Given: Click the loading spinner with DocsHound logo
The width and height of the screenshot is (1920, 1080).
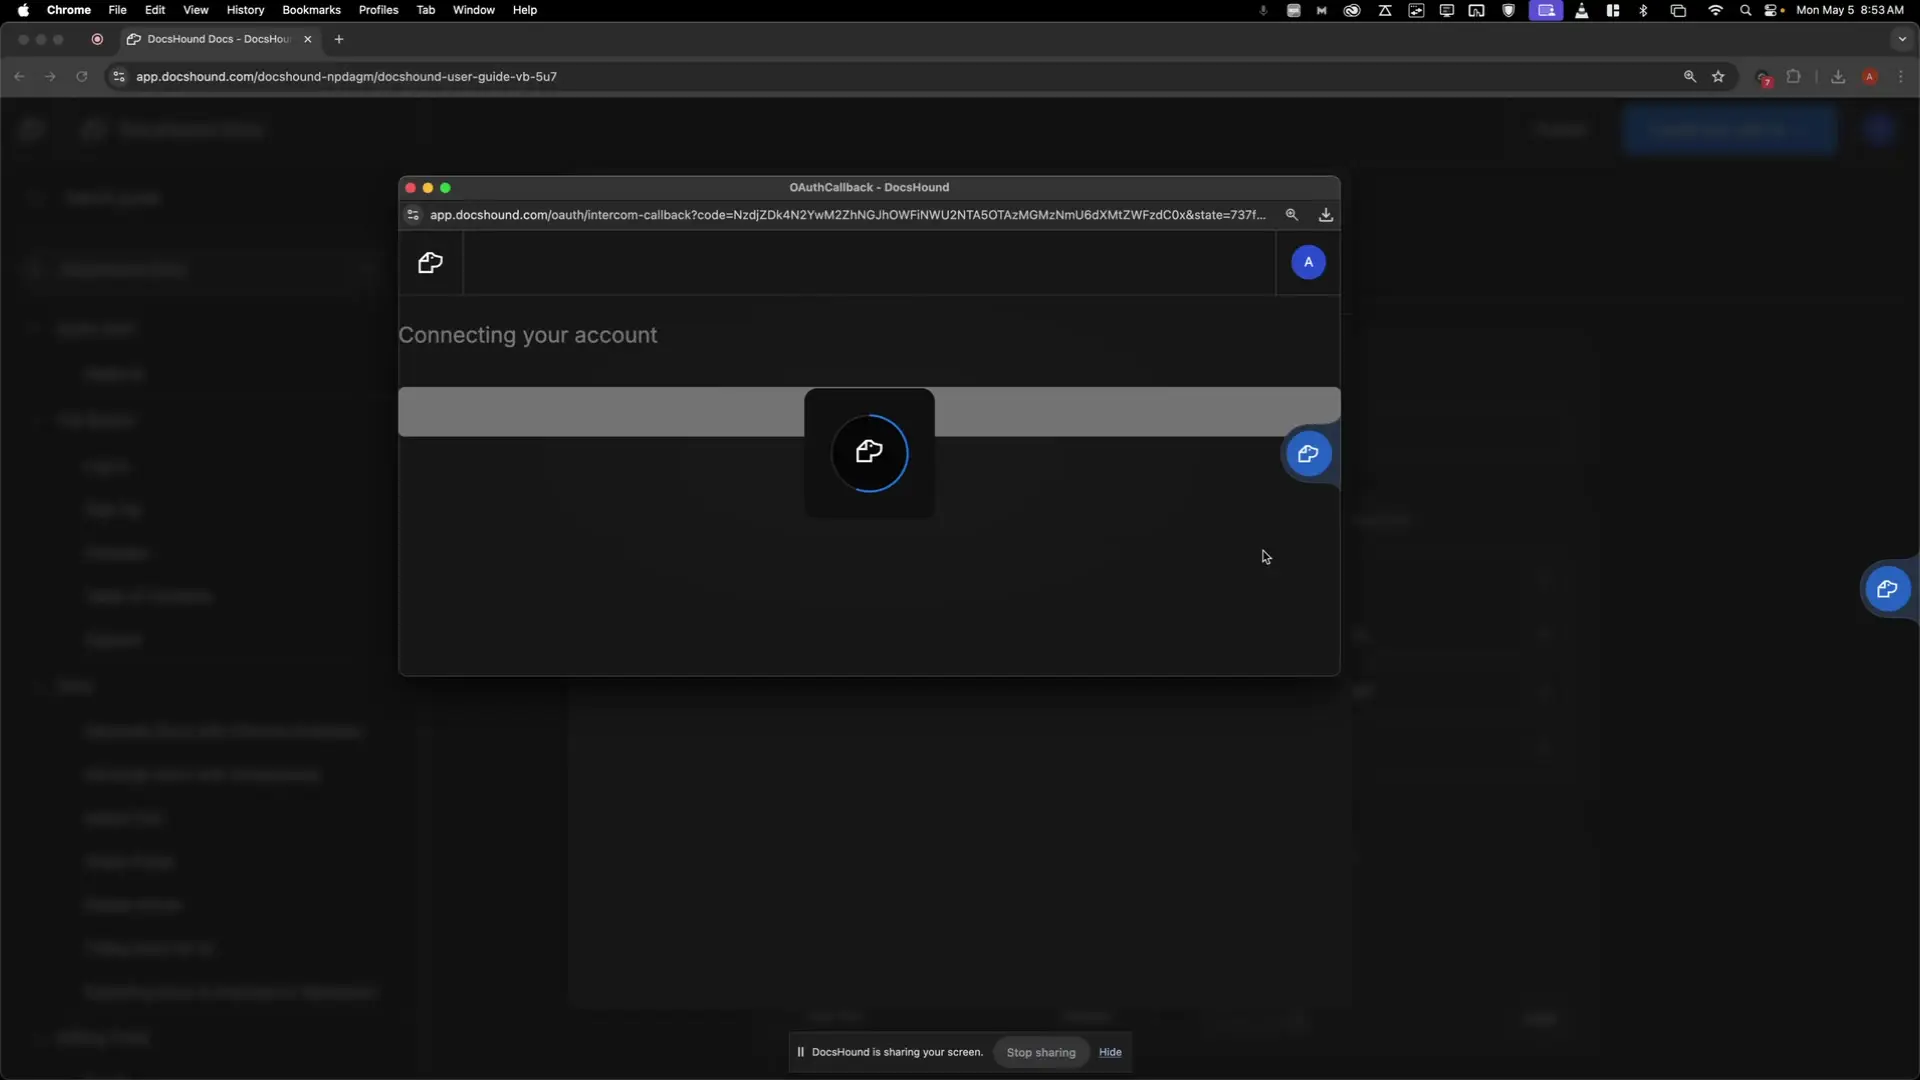Looking at the screenshot, I should coord(869,453).
